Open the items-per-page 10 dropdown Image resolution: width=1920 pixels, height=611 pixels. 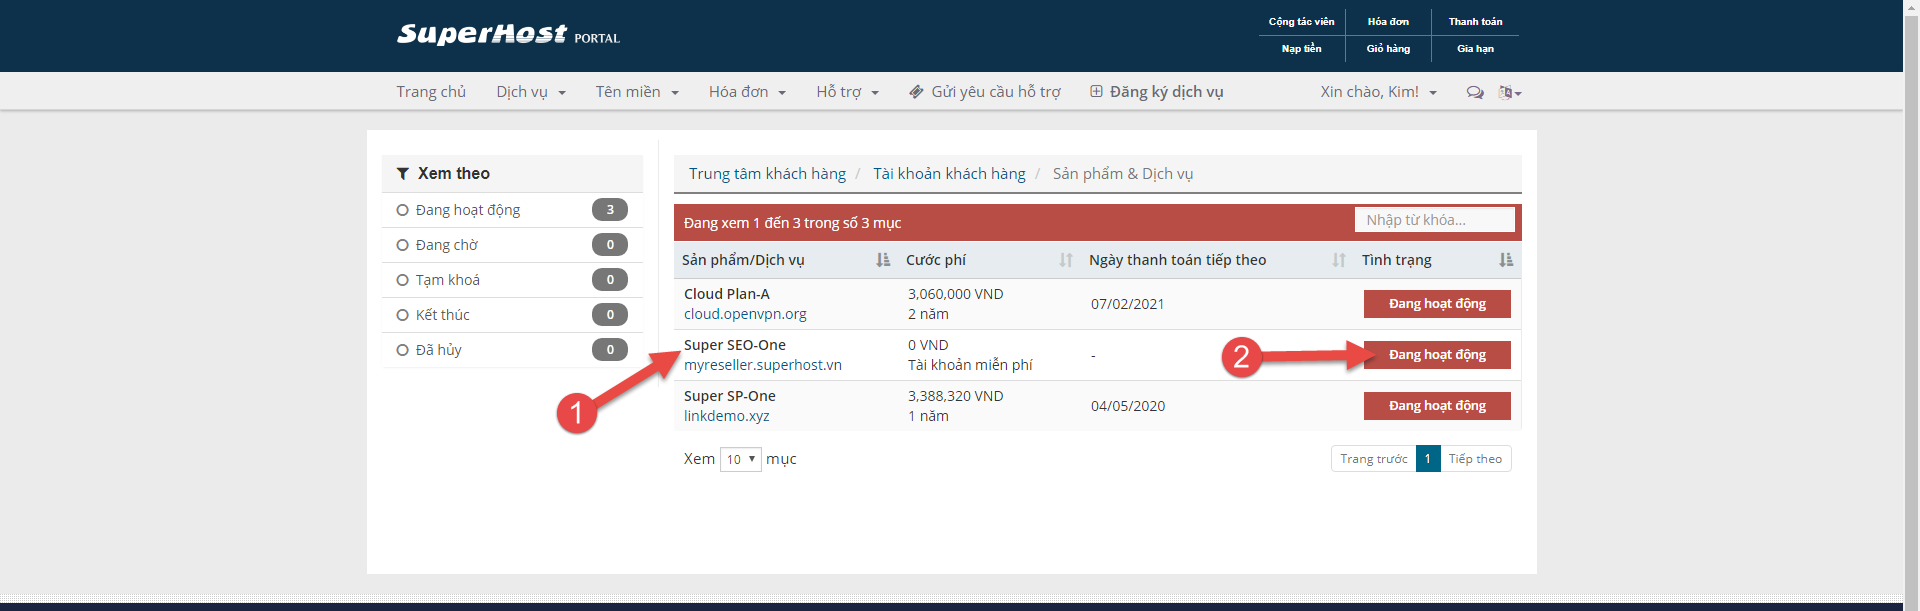(740, 459)
